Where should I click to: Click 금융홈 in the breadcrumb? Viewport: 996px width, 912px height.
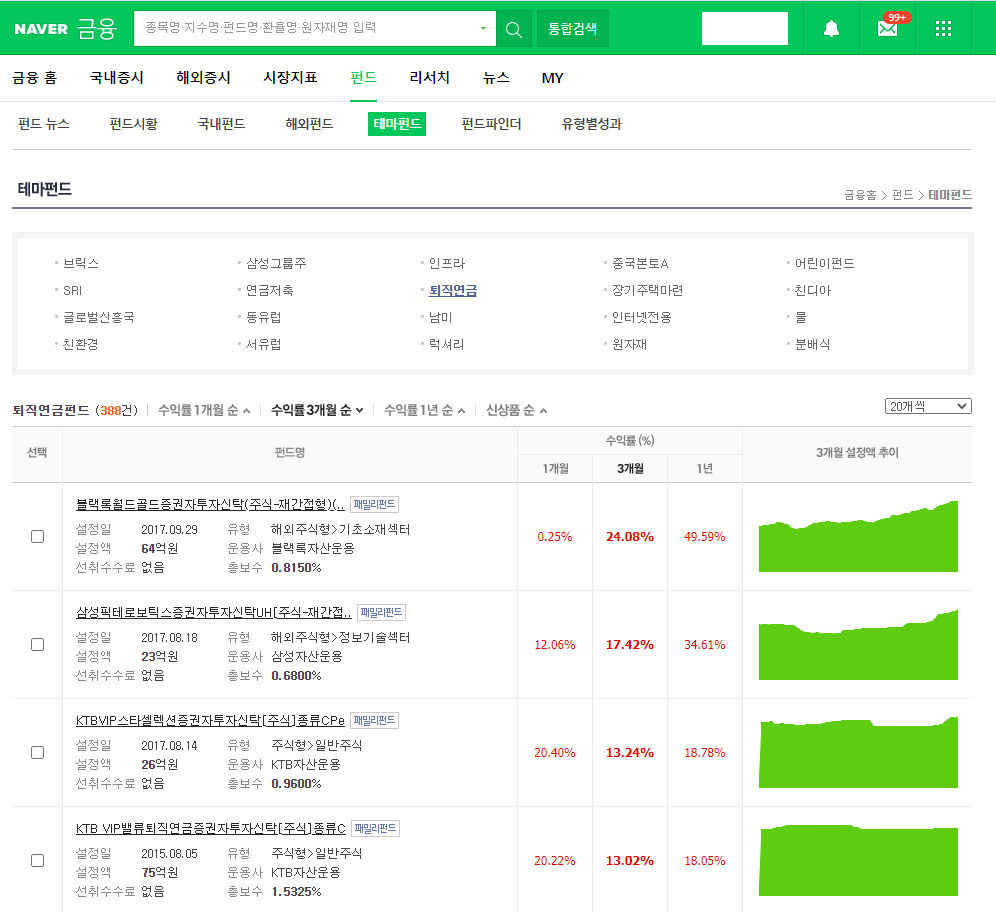pyautogui.click(x=860, y=195)
